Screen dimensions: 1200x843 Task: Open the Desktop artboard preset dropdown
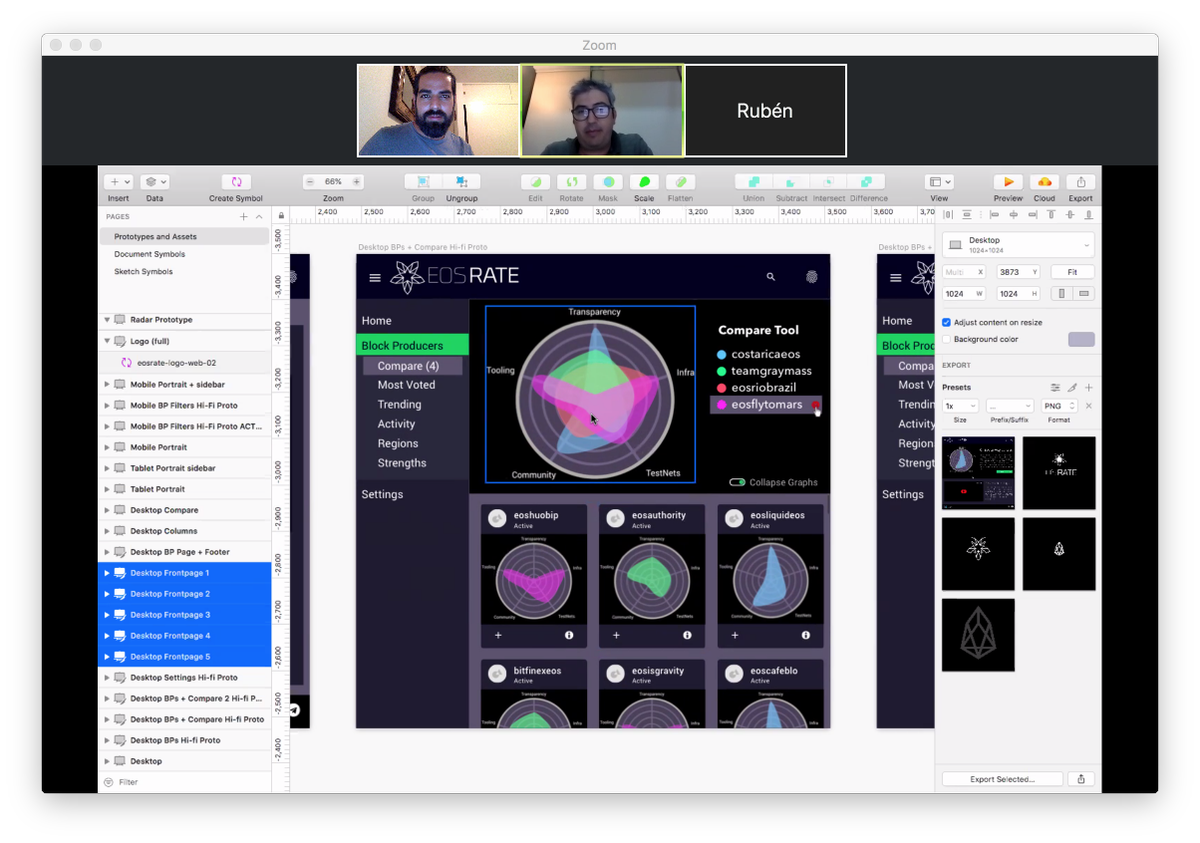pyautogui.click(x=1018, y=245)
